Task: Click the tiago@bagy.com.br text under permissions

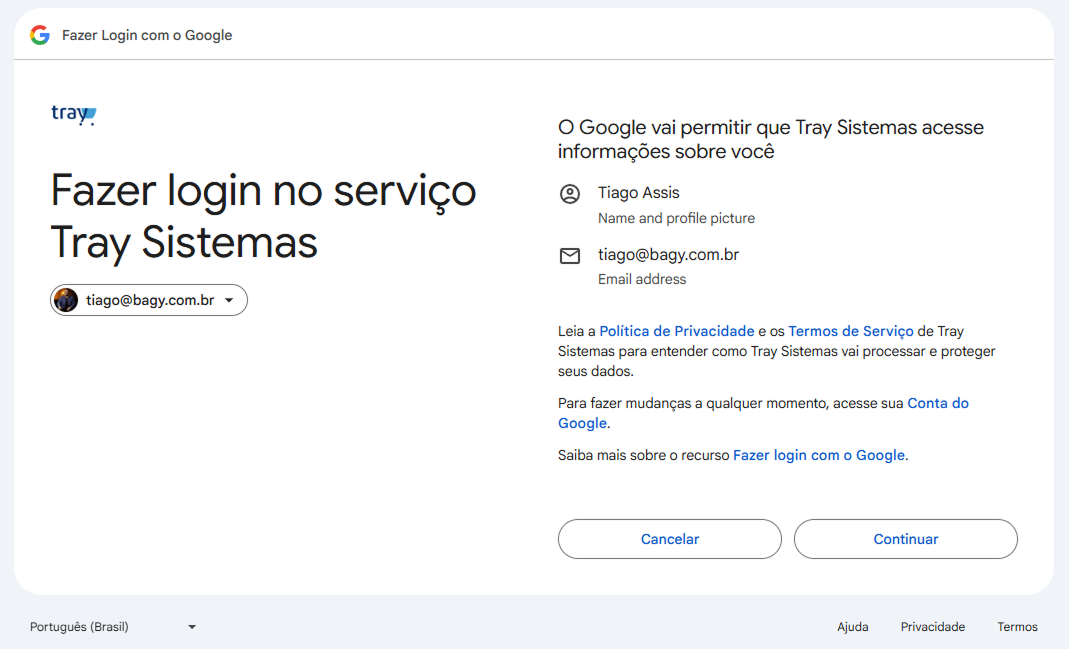Action: click(x=668, y=255)
